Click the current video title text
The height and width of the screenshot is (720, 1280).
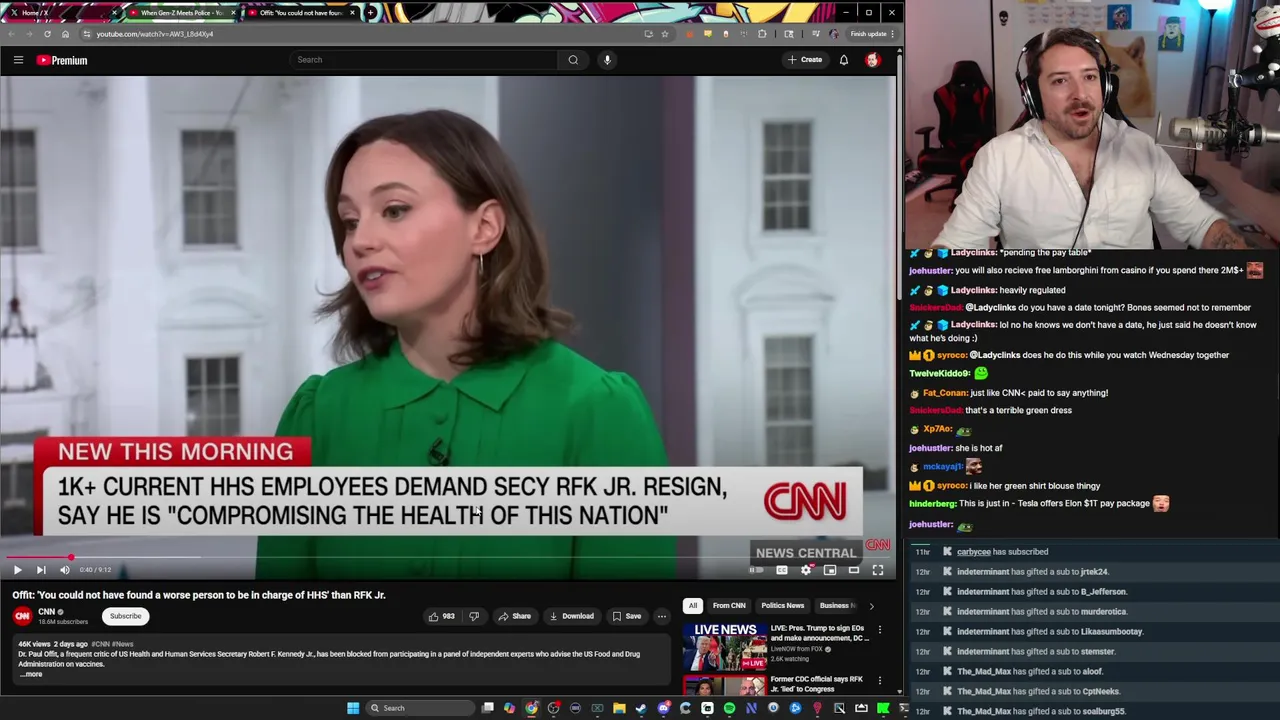tap(199, 595)
